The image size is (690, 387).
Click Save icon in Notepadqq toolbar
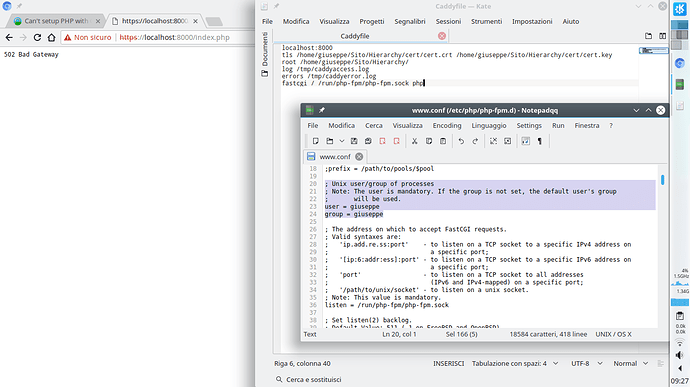pyautogui.click(x=354, y=141)
